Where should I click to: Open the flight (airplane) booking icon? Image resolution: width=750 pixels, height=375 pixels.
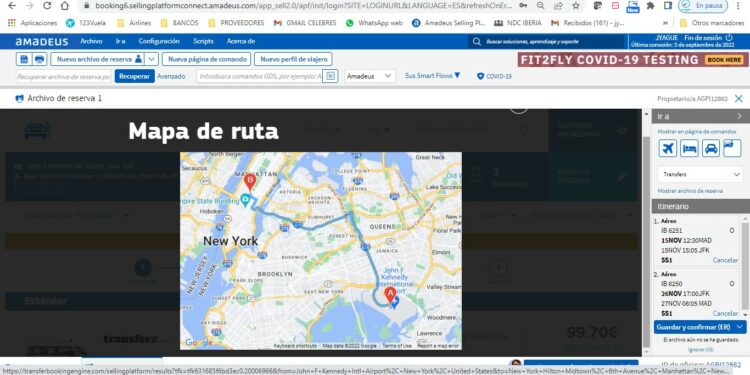coord(667,148)
